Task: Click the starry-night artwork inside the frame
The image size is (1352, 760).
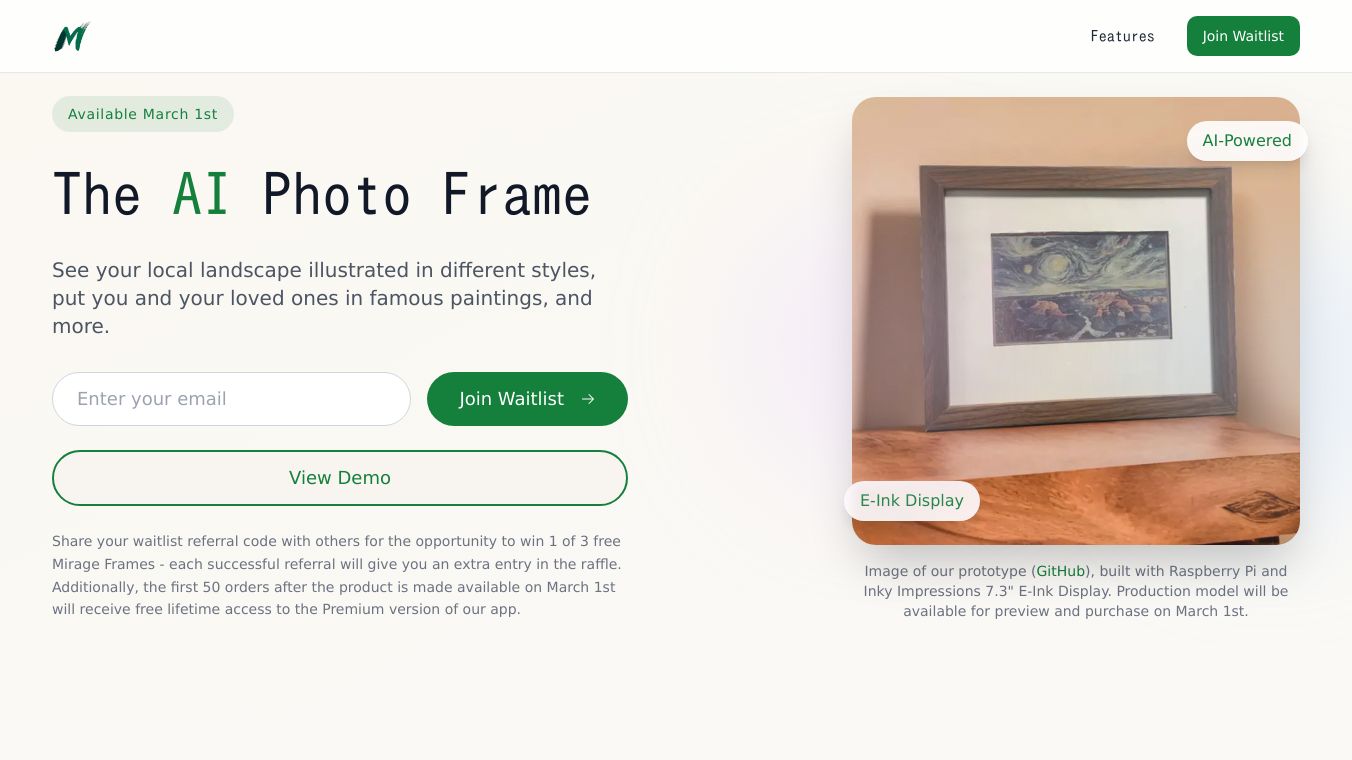Action: click(1081, 287)
